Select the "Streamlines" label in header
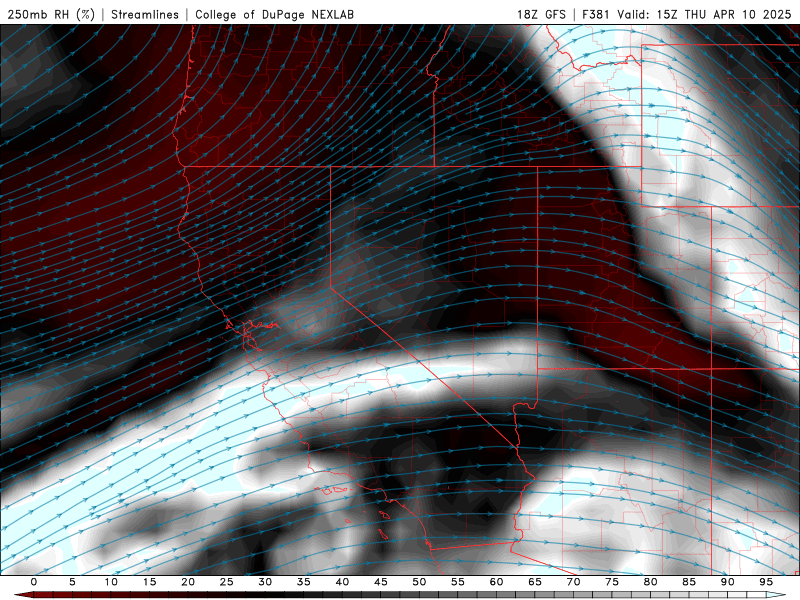 point(145,14)
